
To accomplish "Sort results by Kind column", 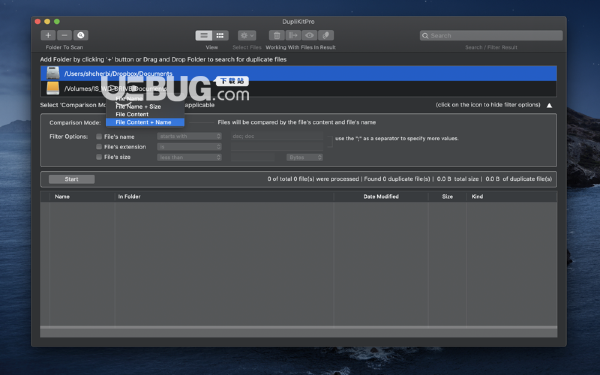I will coord(512,197).
